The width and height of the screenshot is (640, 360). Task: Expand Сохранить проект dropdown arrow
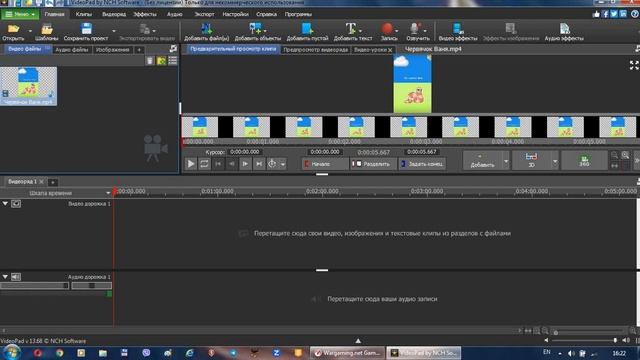[114, 31]
